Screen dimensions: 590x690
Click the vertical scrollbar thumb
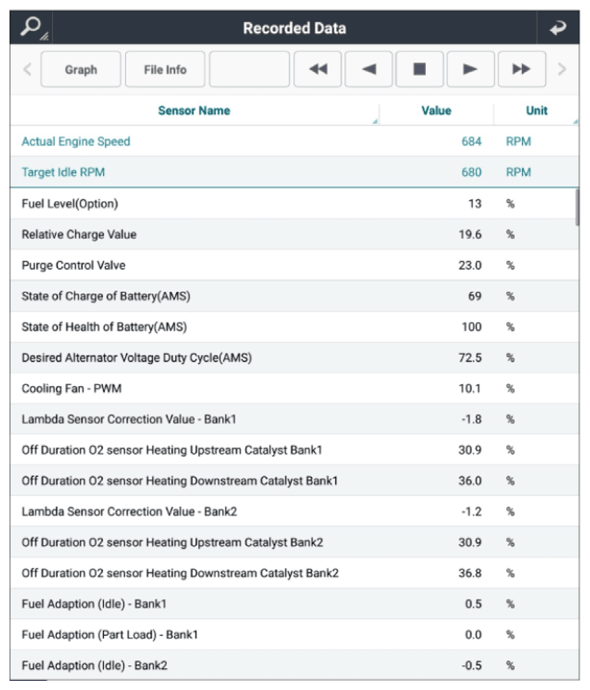577,207
